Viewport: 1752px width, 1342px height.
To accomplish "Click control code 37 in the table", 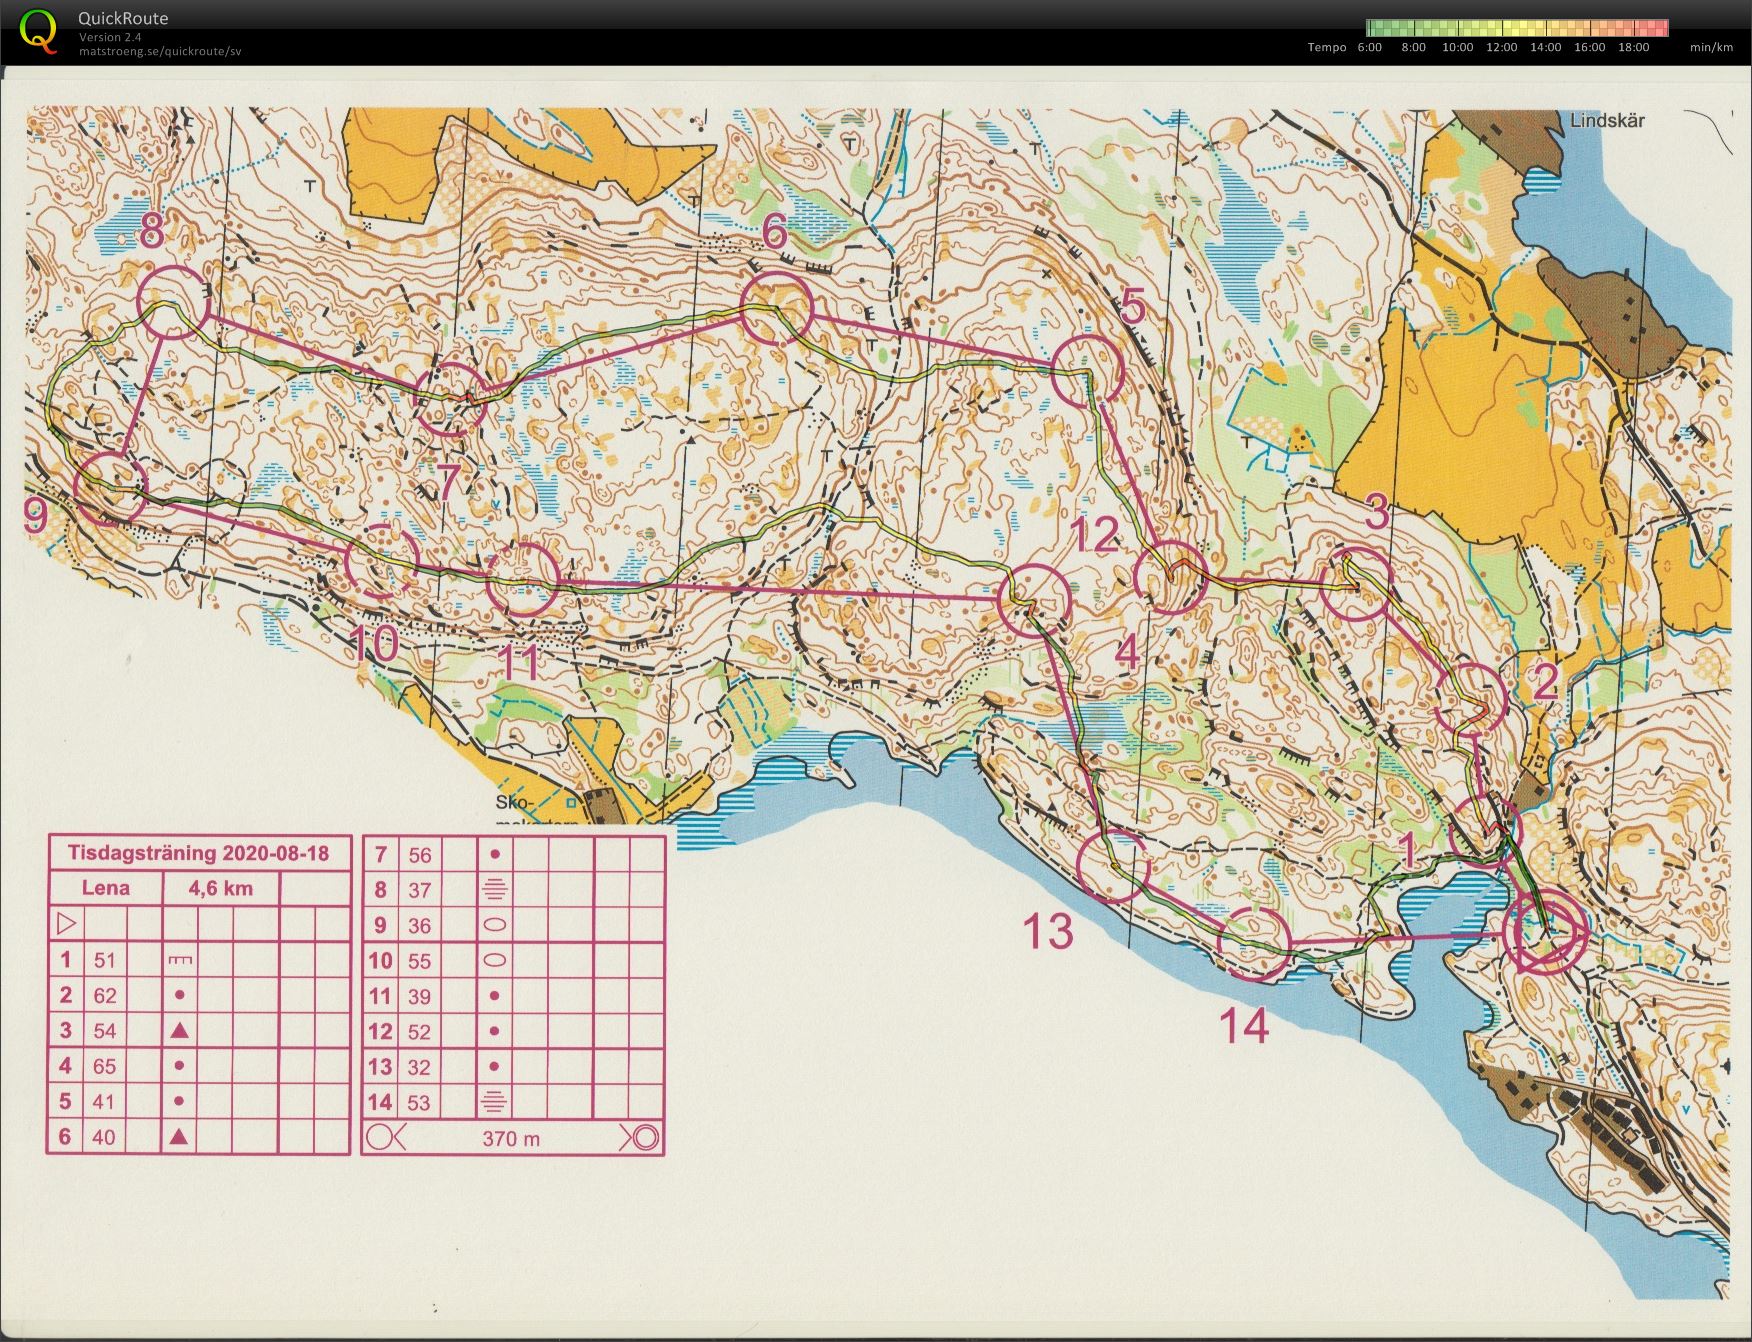I will [419, 890].
